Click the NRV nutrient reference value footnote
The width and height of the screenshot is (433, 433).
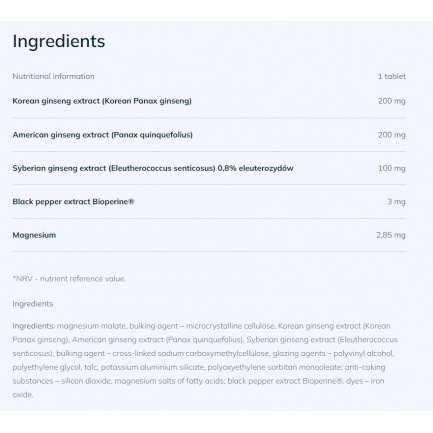point(69,279)
